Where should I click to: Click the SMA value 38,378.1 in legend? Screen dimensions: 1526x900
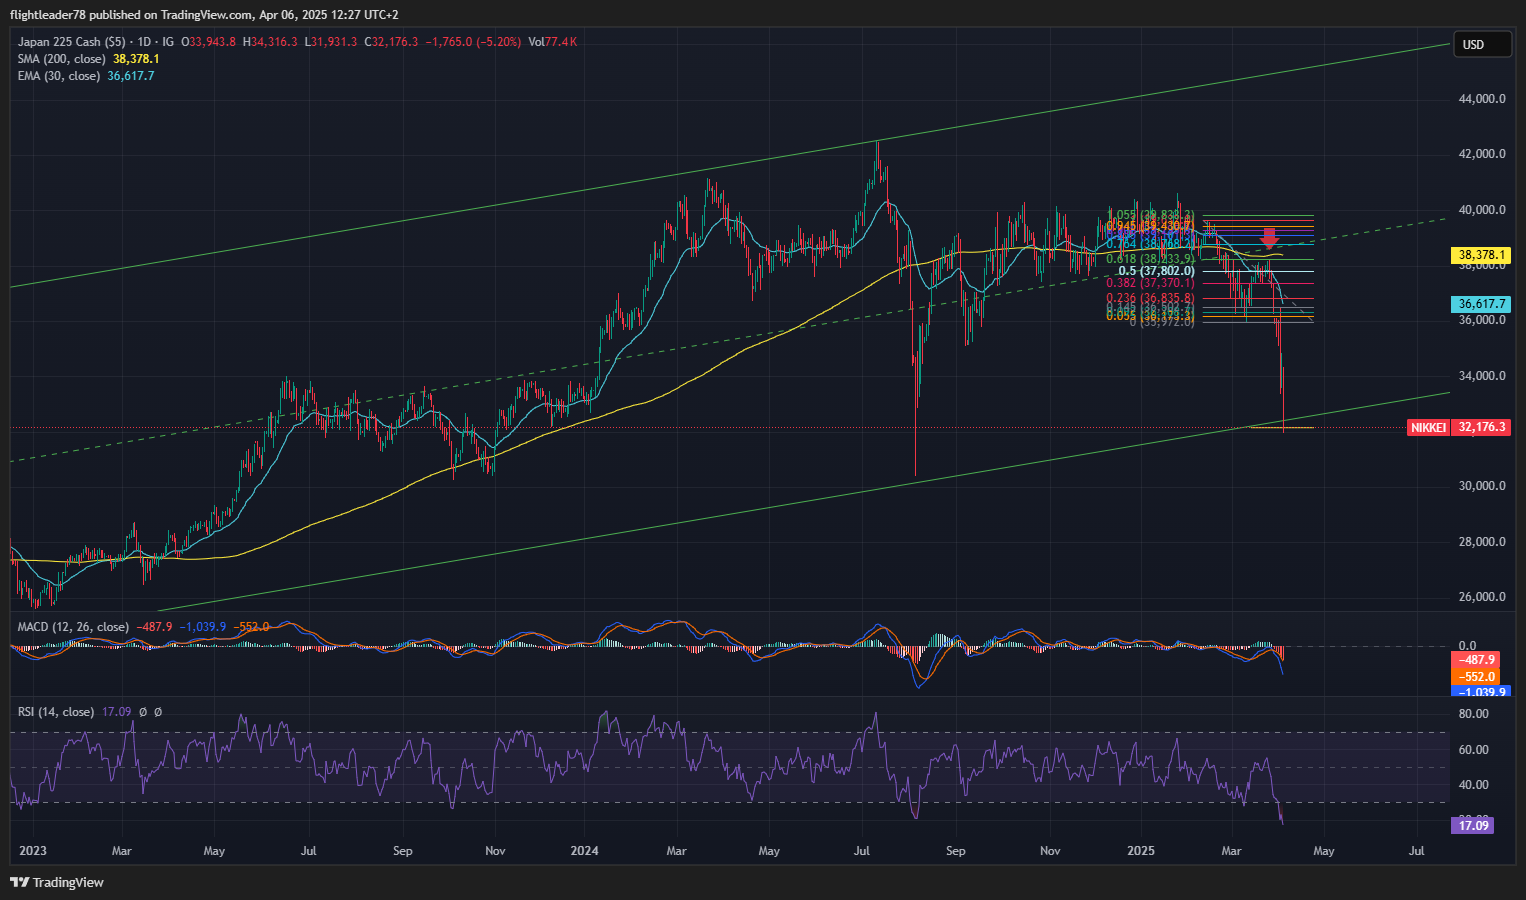click(136, 59)
